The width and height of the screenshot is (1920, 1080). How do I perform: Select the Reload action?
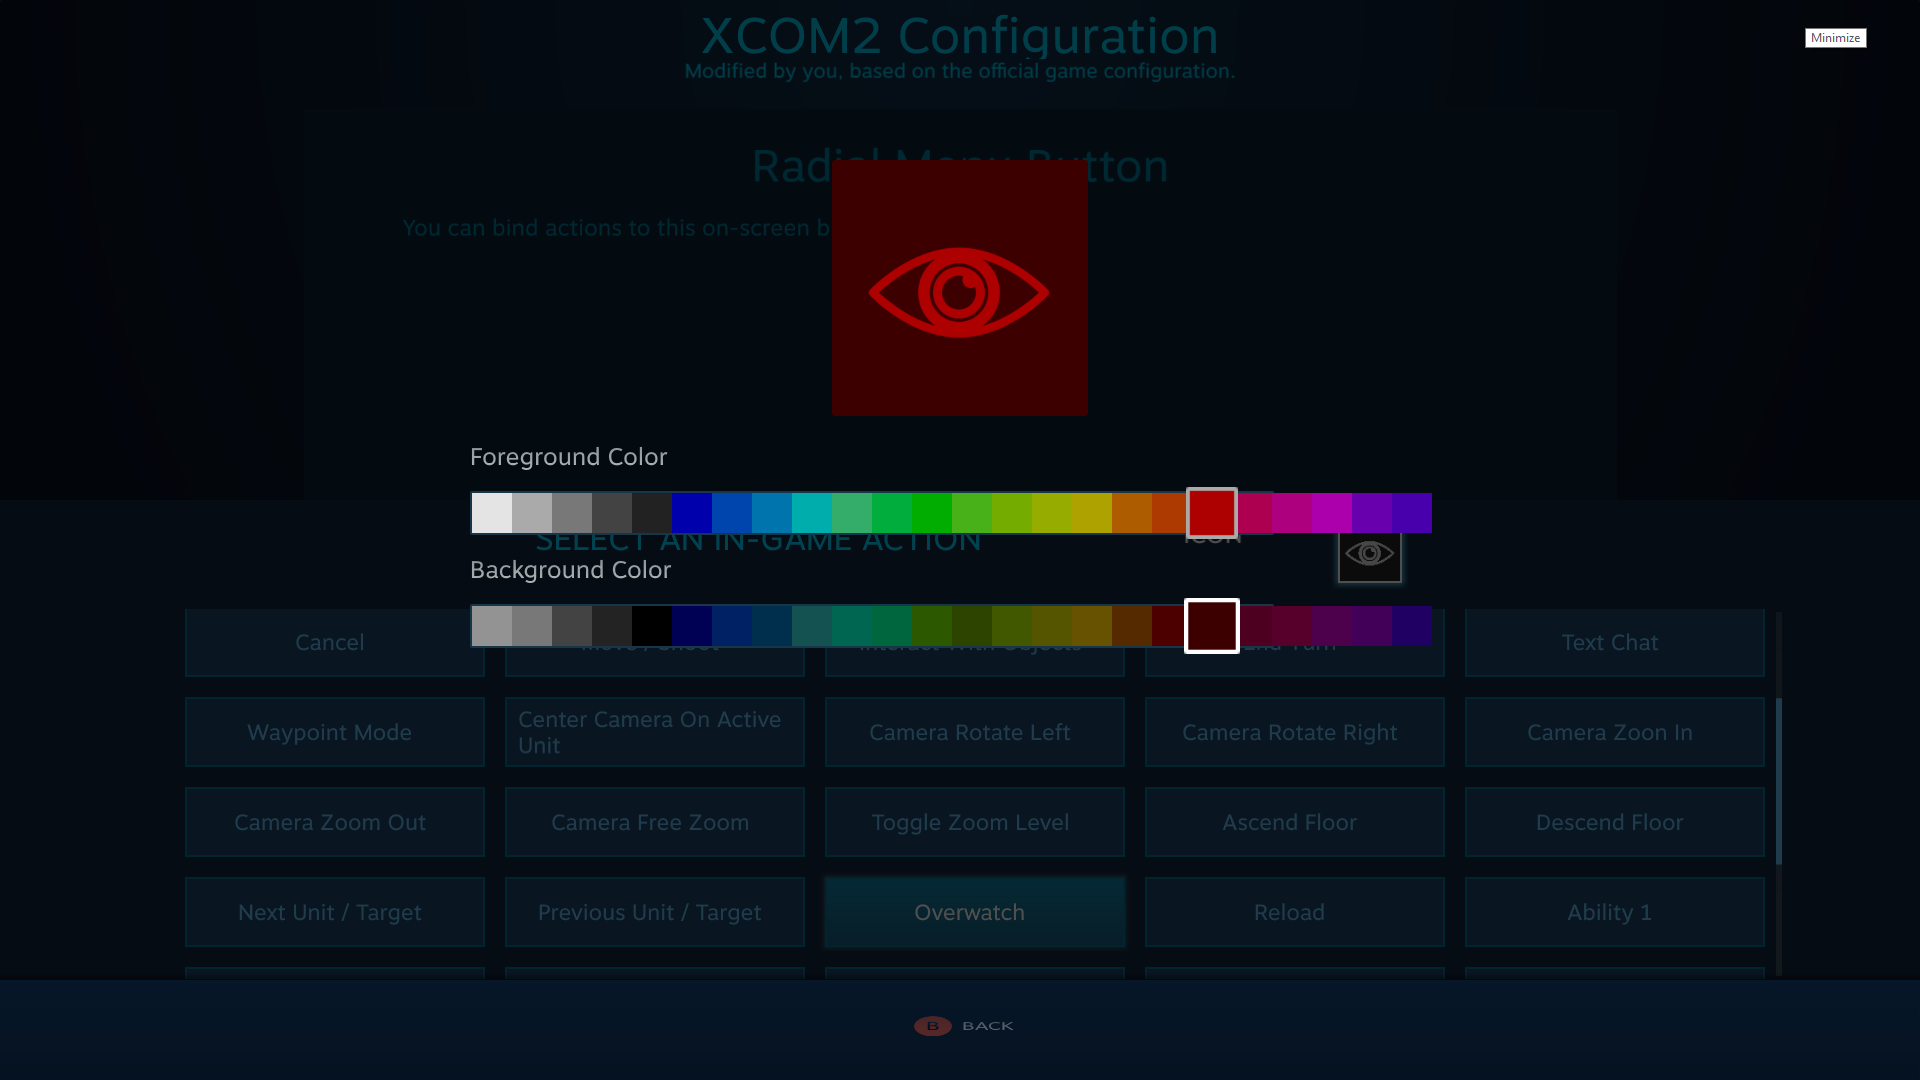pos(1290,912)
